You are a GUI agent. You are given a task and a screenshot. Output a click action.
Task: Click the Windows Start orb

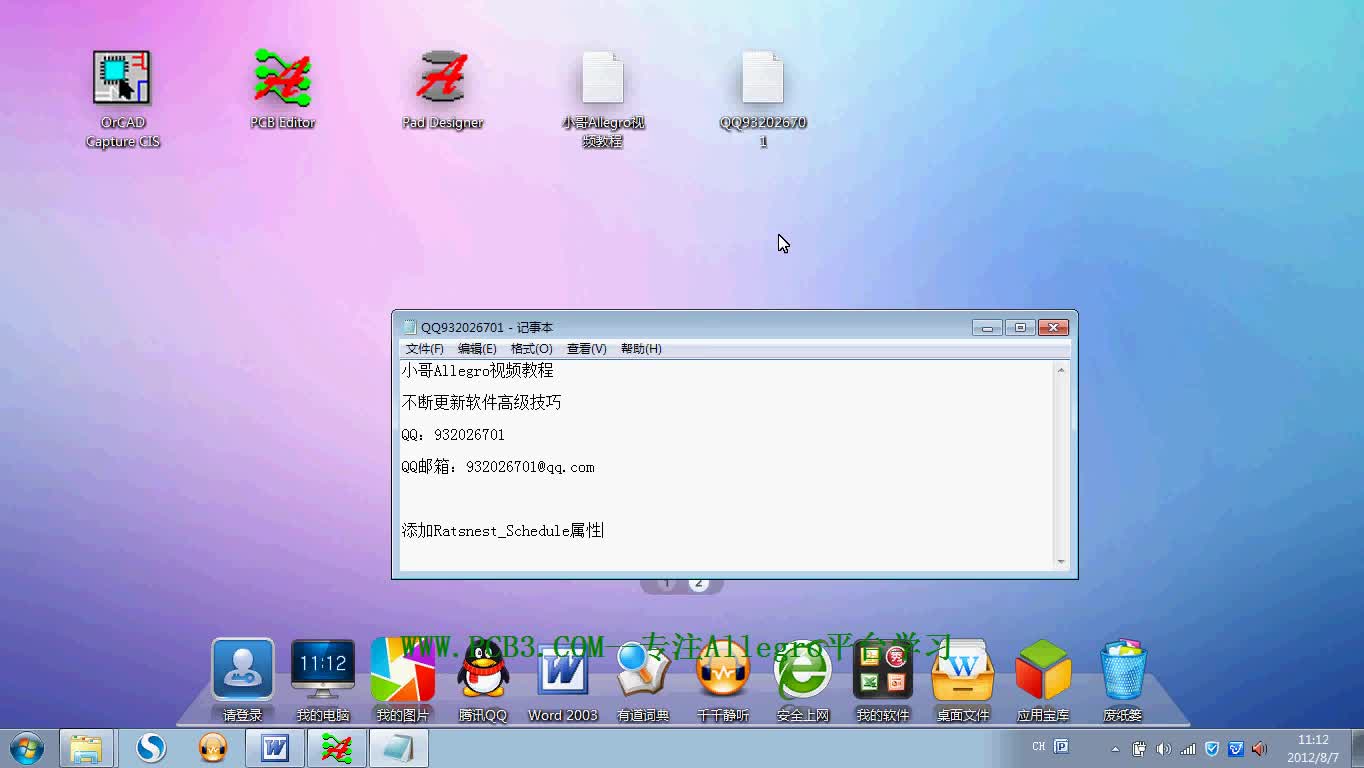[x=26, y=748]
